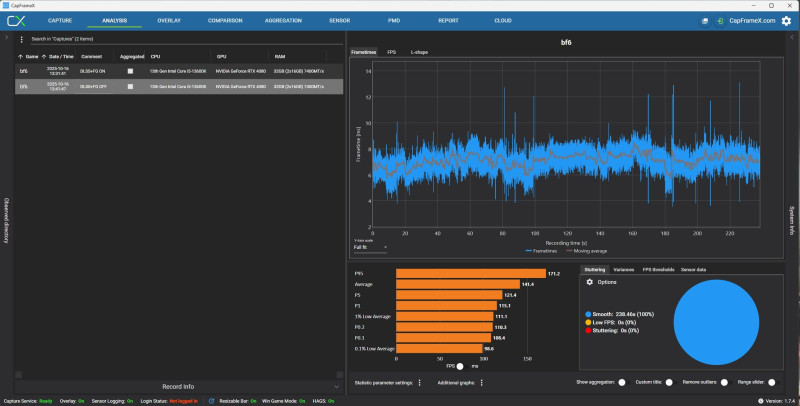This screenshot has width=800, height=406.
Task: Toggle the Show aggregation switch
Action: [622, 382]
